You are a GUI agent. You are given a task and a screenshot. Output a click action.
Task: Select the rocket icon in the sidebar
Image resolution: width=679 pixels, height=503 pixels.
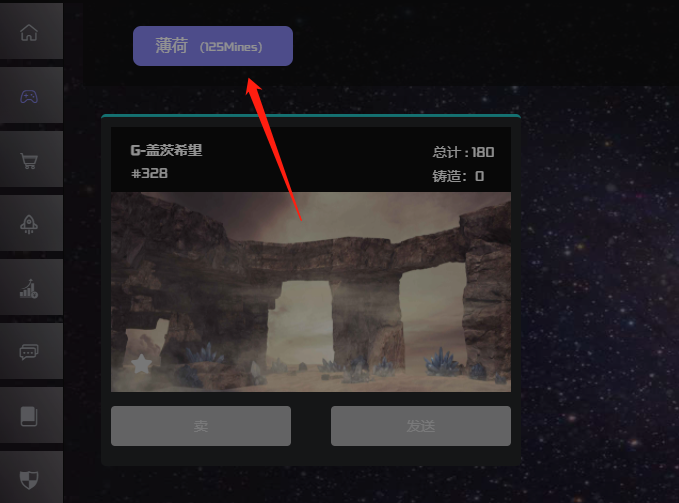coord(29,224)
